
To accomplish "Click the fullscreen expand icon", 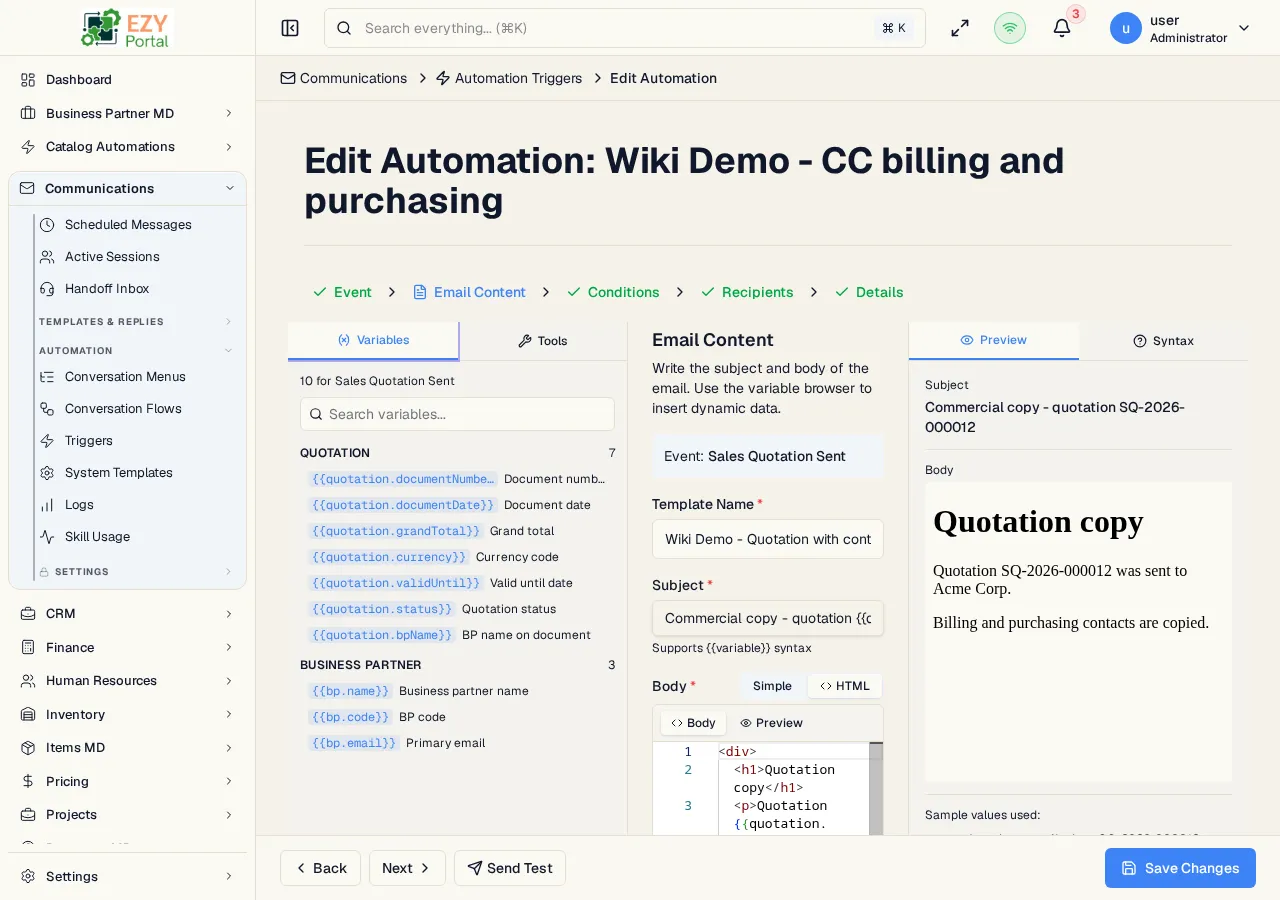I will click(x=960, y=28).
